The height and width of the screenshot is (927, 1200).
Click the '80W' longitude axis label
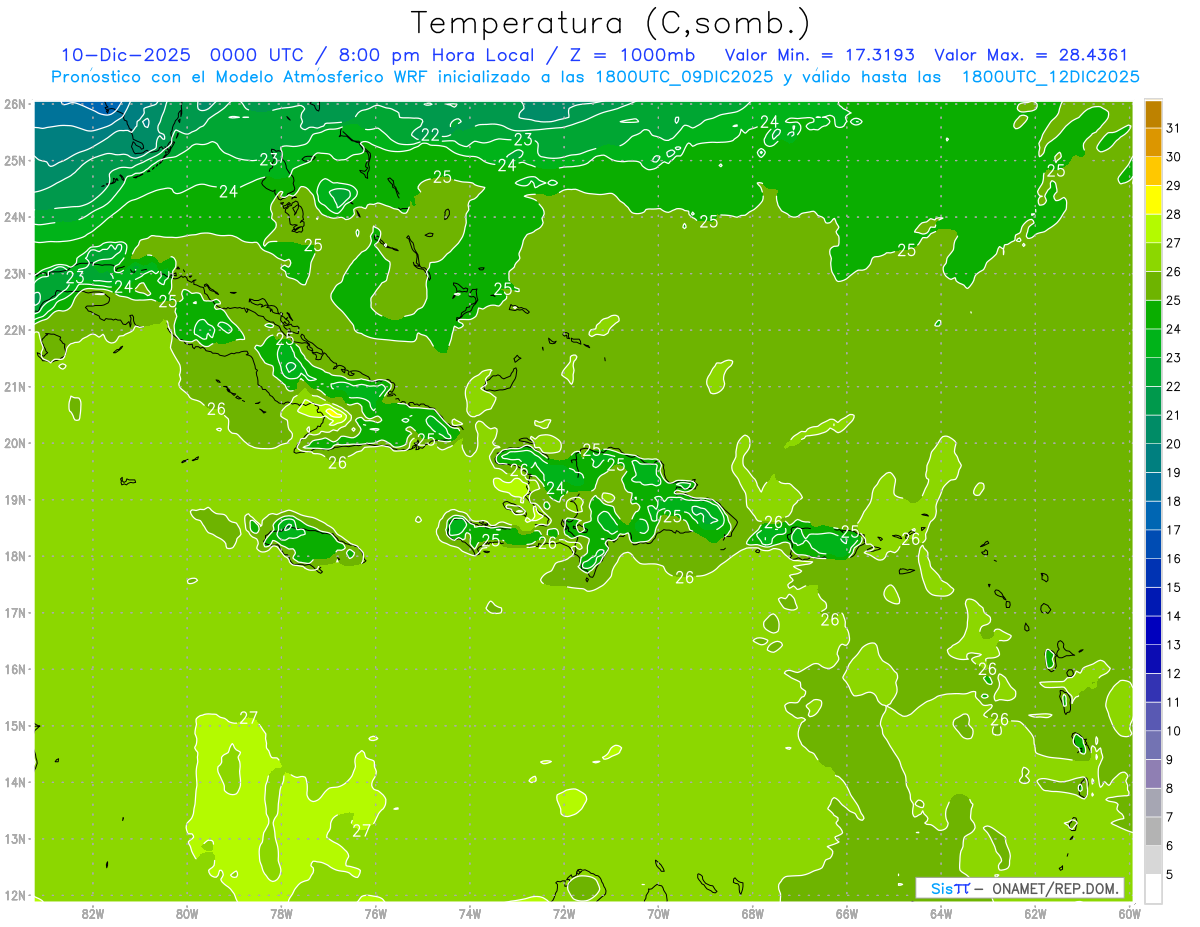187,913
